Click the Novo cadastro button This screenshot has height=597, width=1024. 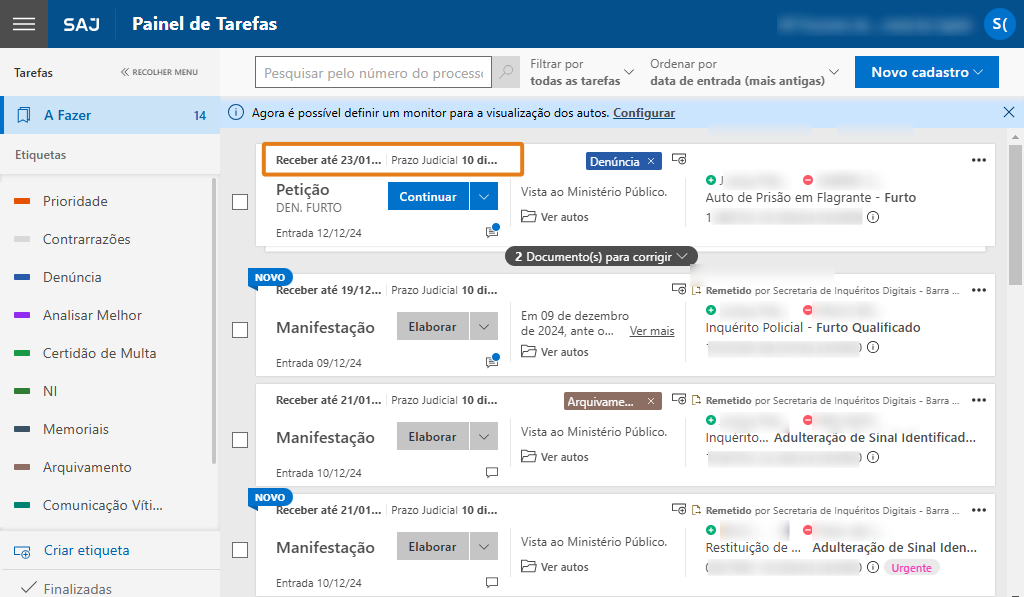tap(927, 72)
